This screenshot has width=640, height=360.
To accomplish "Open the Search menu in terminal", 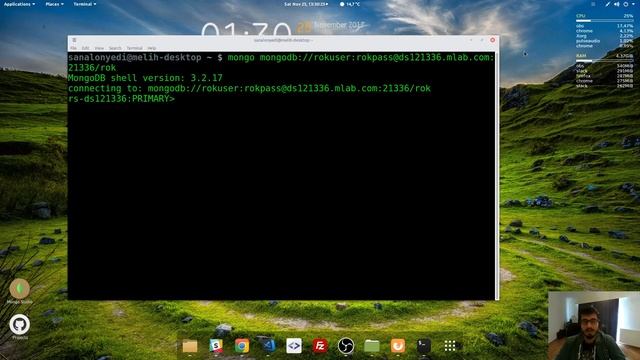I will (115, 48).
